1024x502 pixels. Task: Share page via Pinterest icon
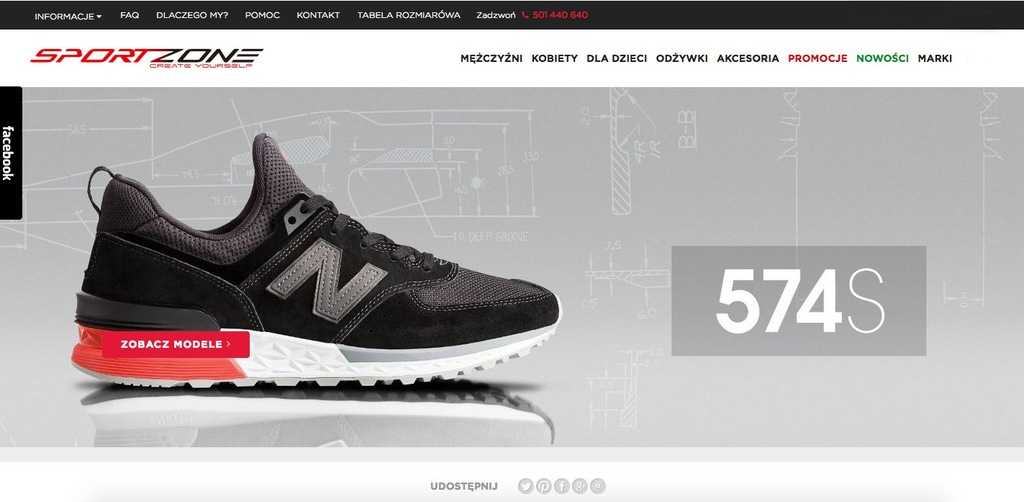coord(543,486)
